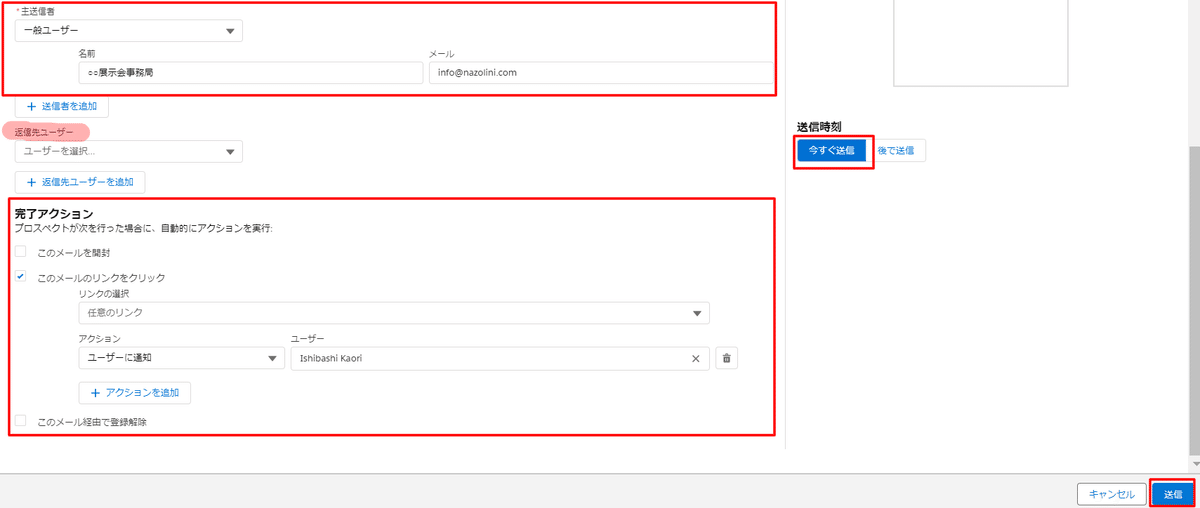Screen dimensions: 1200x508
Task: Open the 返信先ユーザー select dropdown
Action: point(129,151)
